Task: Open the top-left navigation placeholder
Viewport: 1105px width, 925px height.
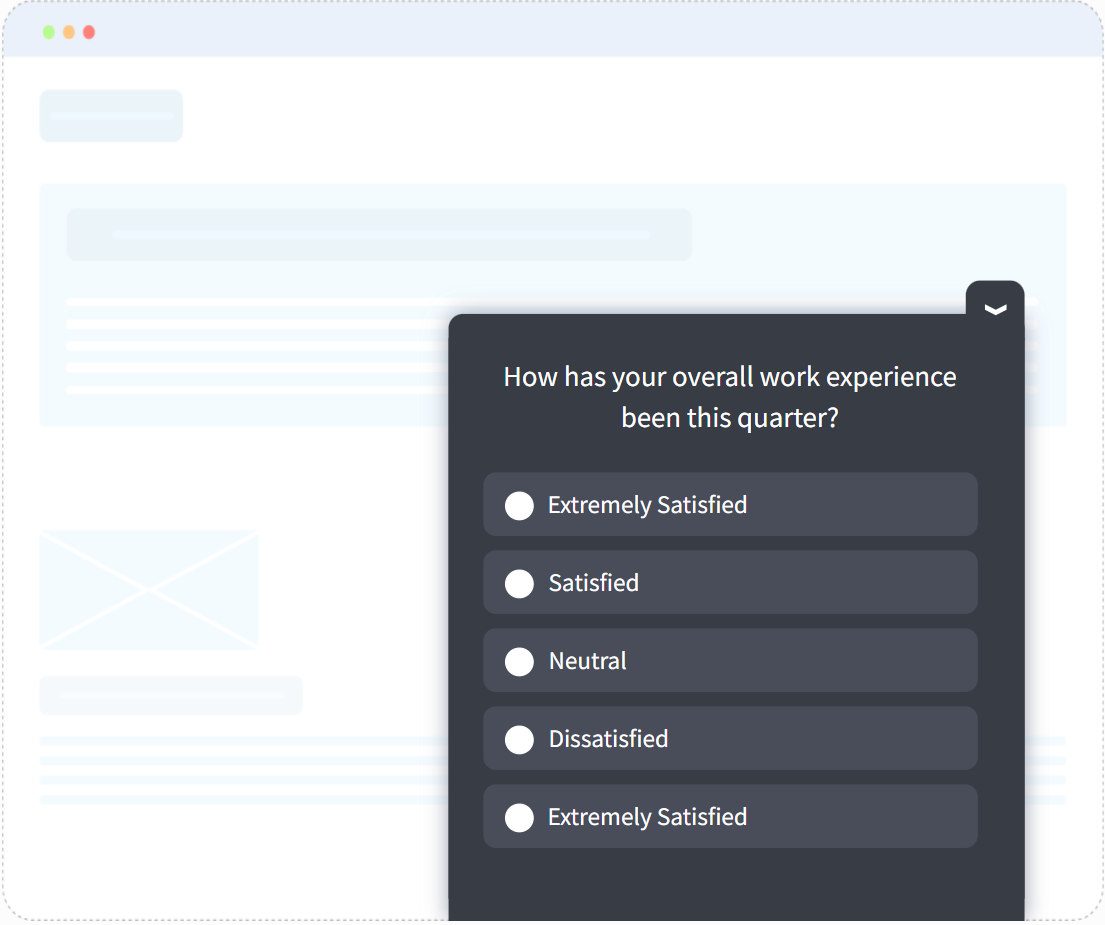Action: (x=111, y=115)
